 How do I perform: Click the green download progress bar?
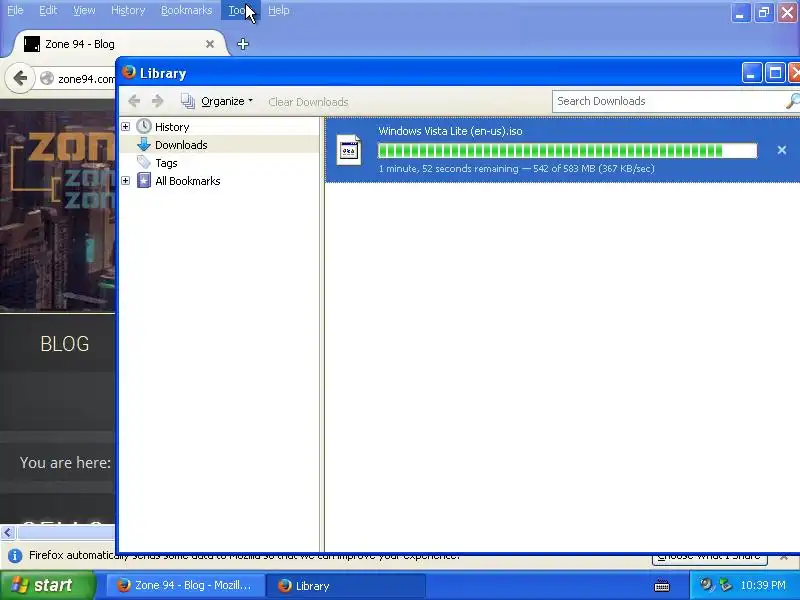(x=567, y=151)
